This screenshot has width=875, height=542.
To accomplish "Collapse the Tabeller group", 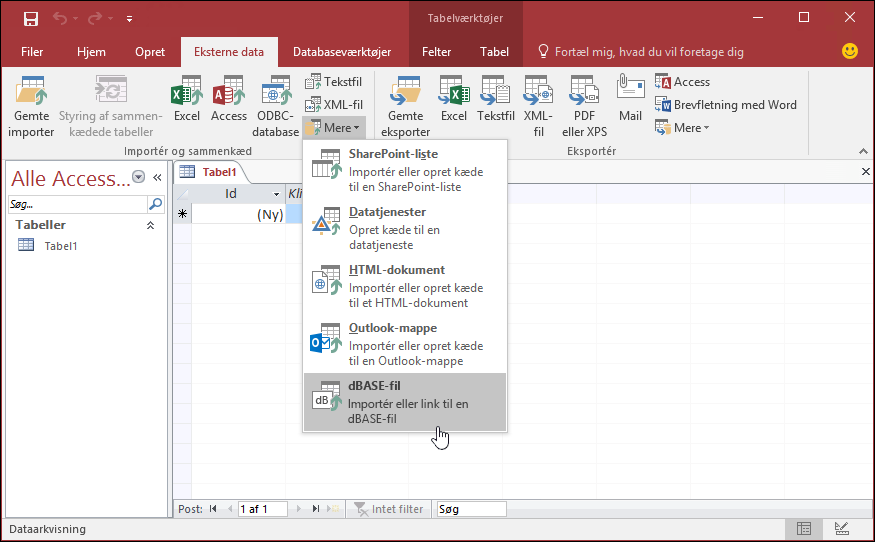I will click(150, 226).
